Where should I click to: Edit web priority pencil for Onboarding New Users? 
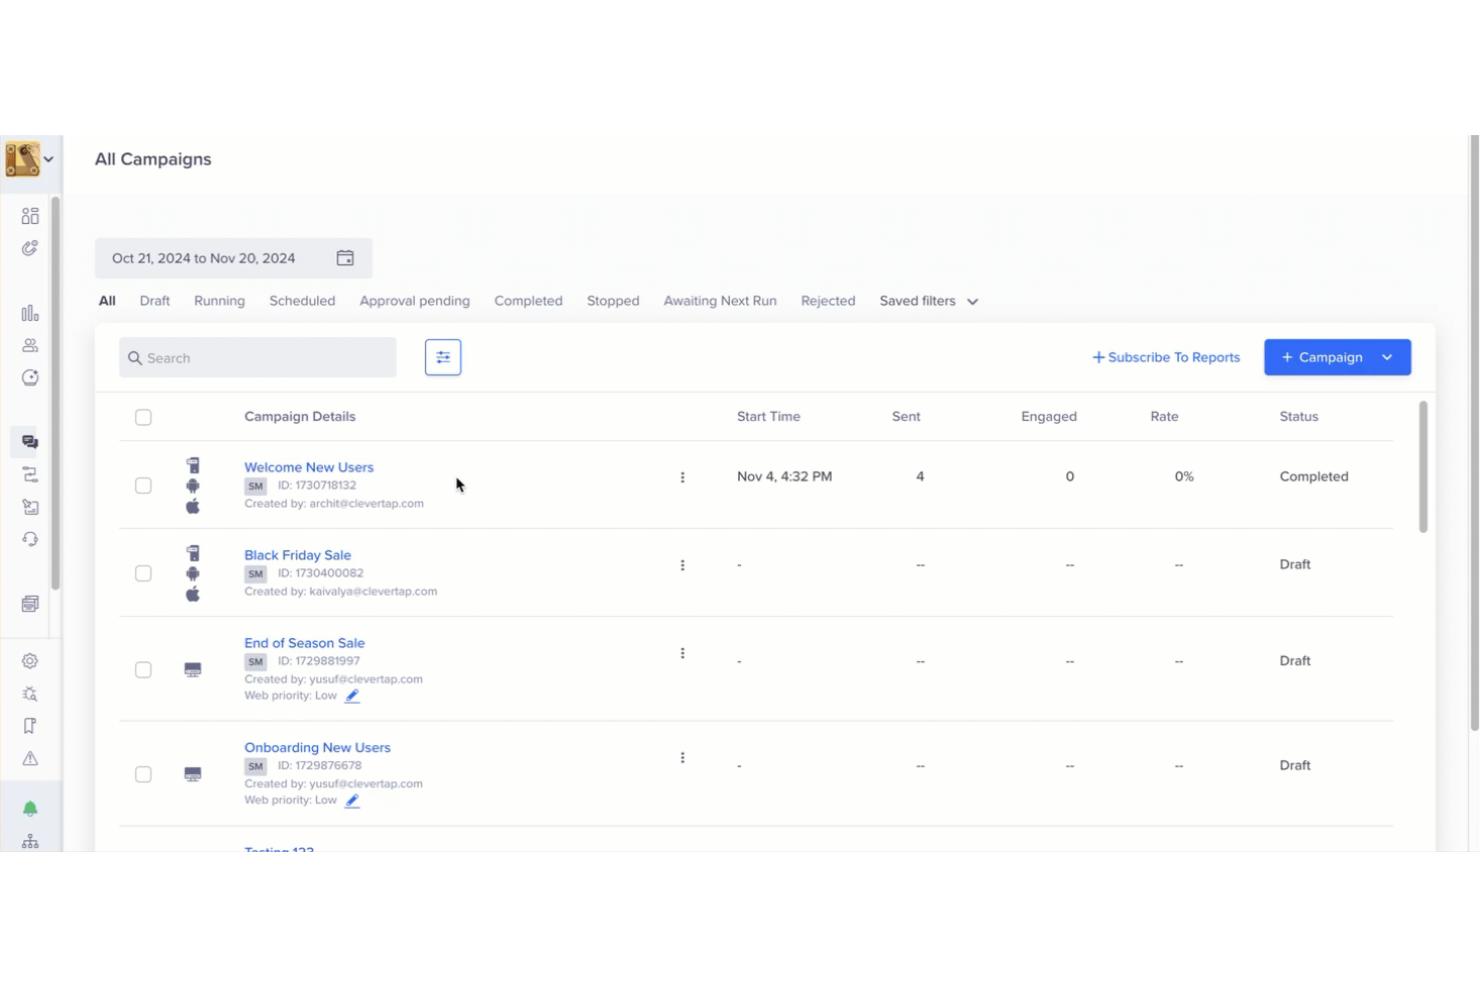[352, 801]
